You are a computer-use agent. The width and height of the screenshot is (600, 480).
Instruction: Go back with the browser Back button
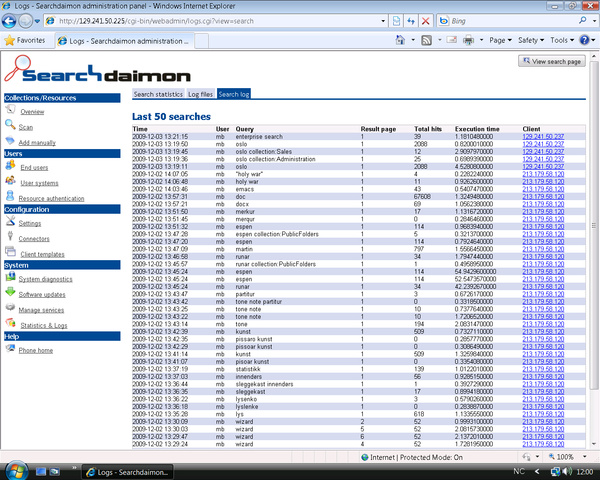coord(9,21)
